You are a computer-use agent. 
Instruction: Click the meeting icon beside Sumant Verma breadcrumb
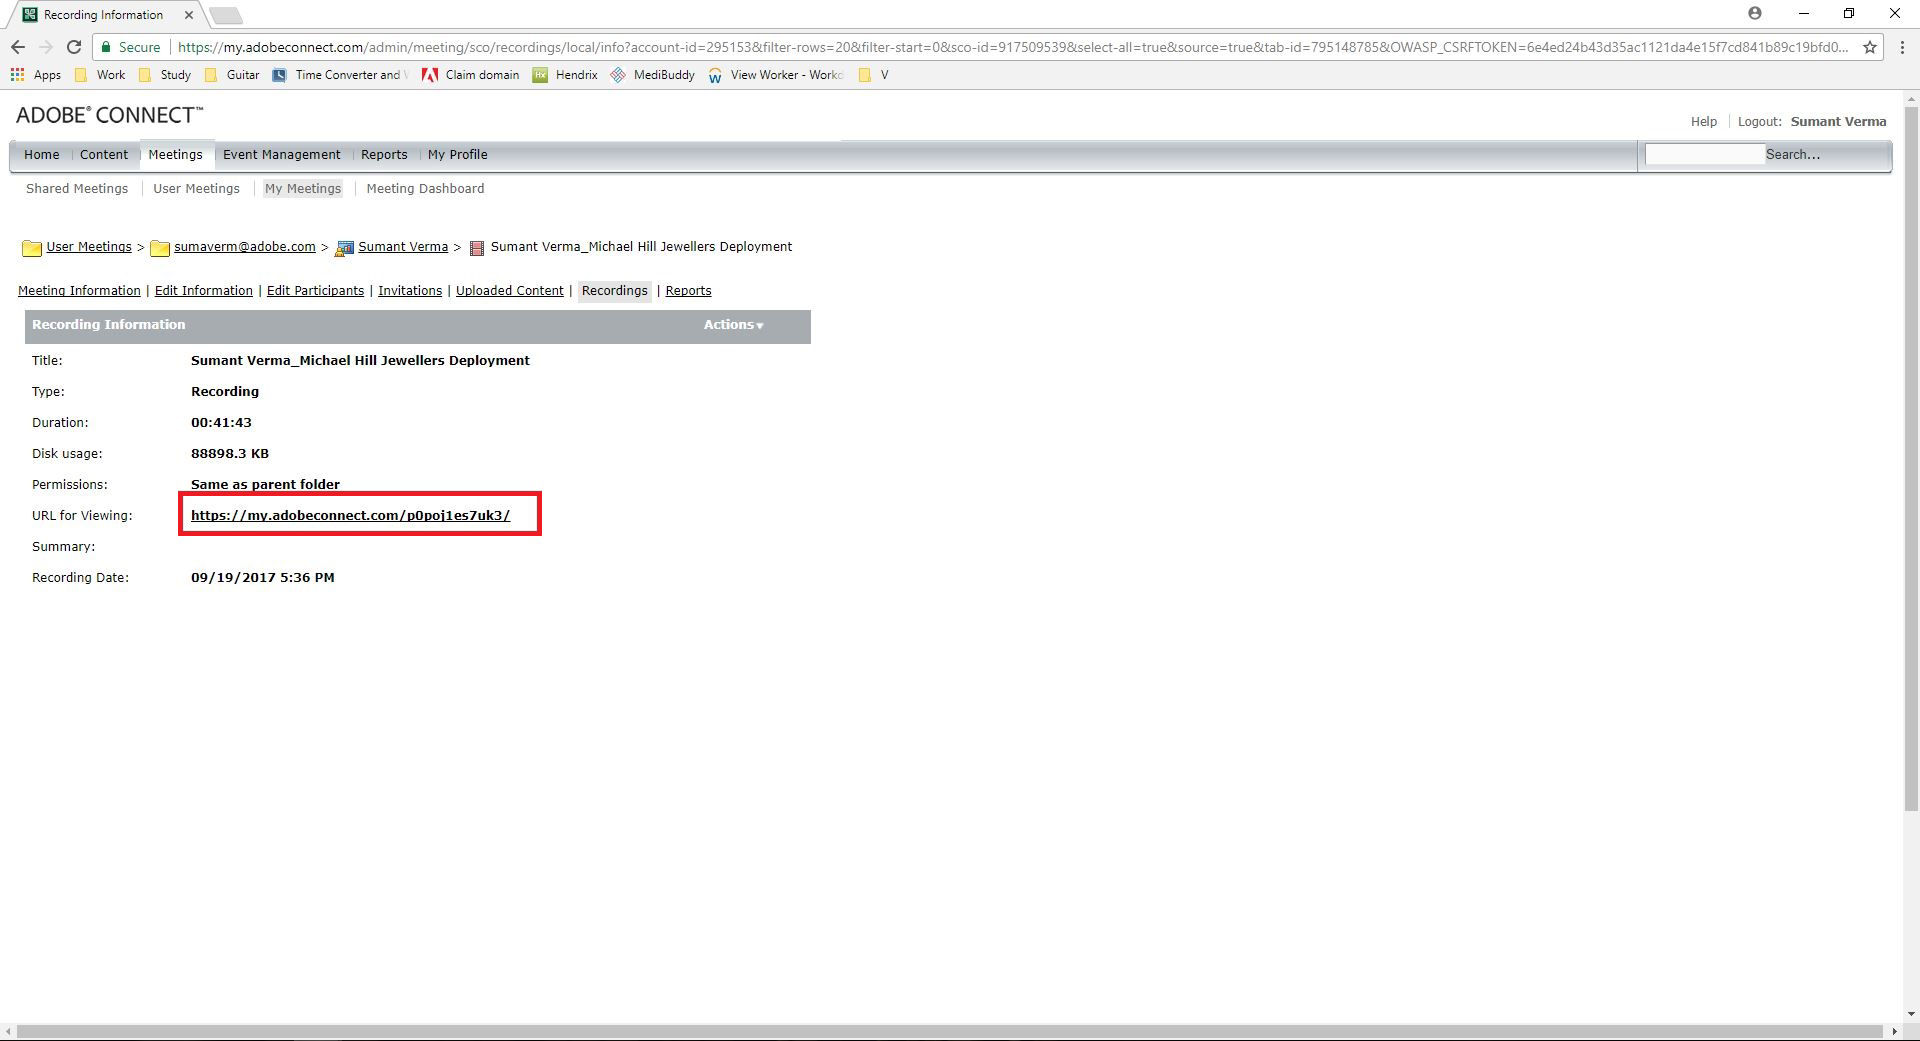(344, 248)
